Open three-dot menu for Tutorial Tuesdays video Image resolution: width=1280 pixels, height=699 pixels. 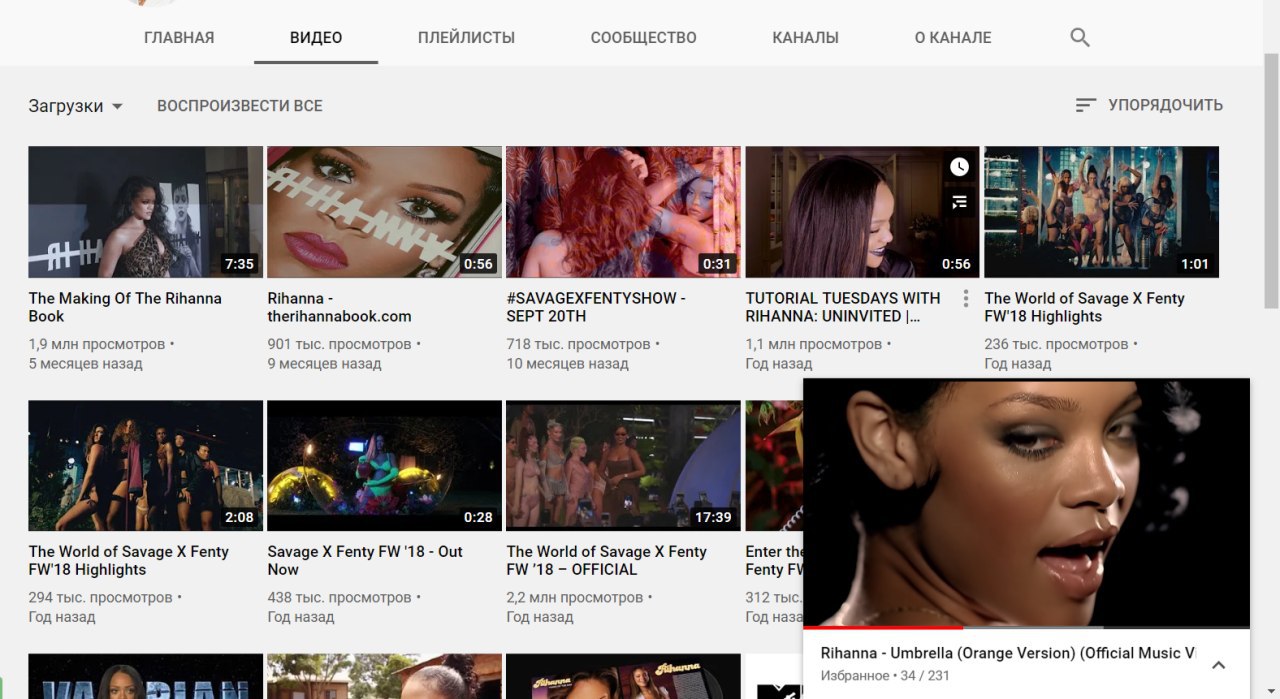click(965, 299)
